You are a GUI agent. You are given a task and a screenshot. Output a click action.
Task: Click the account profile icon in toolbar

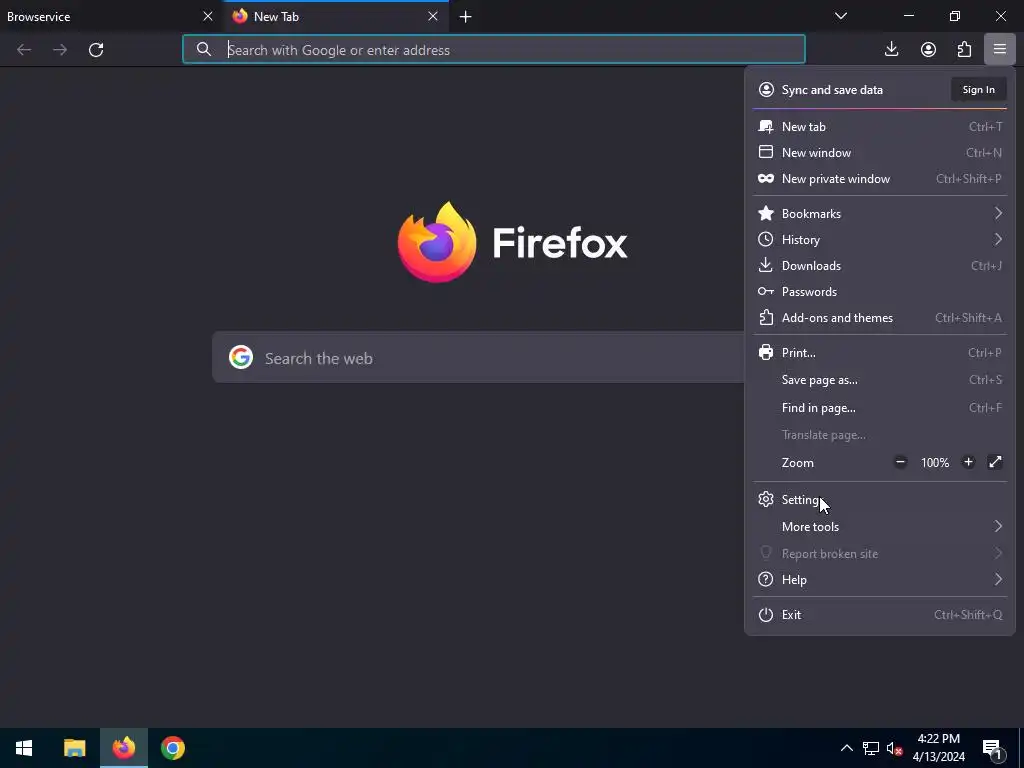(928, 50)
